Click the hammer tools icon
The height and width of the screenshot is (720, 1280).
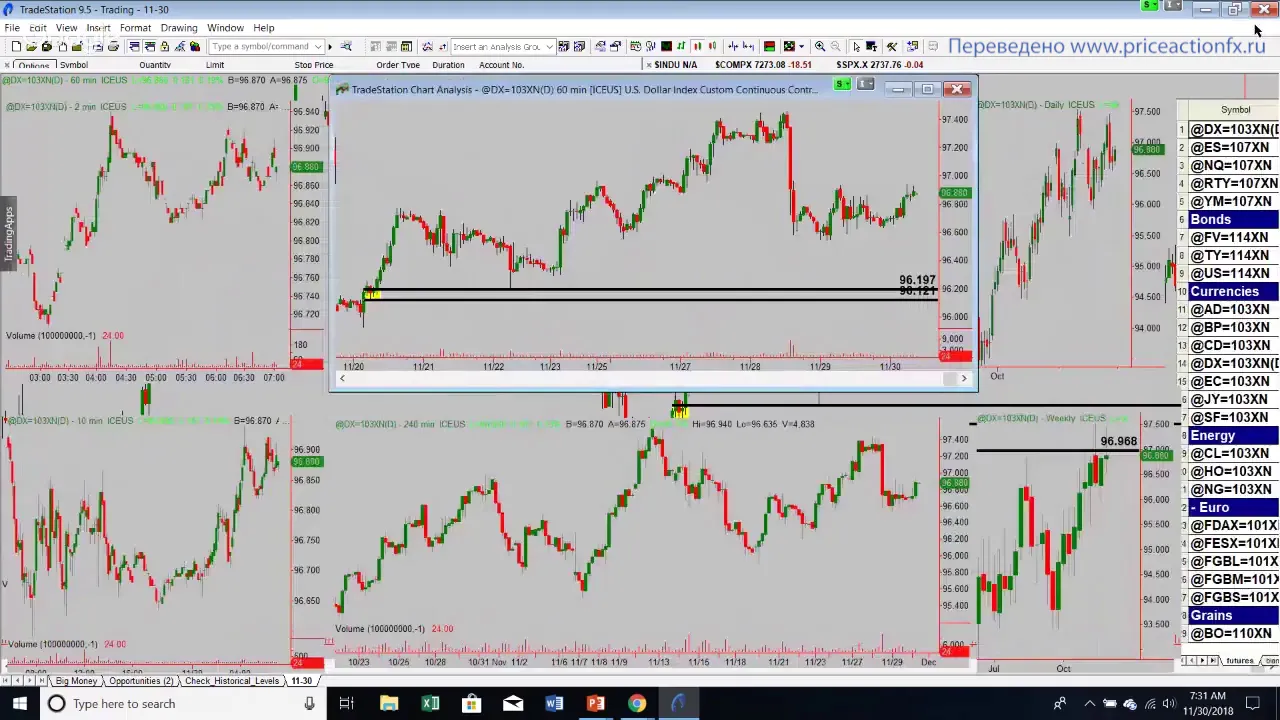(892, 46)
